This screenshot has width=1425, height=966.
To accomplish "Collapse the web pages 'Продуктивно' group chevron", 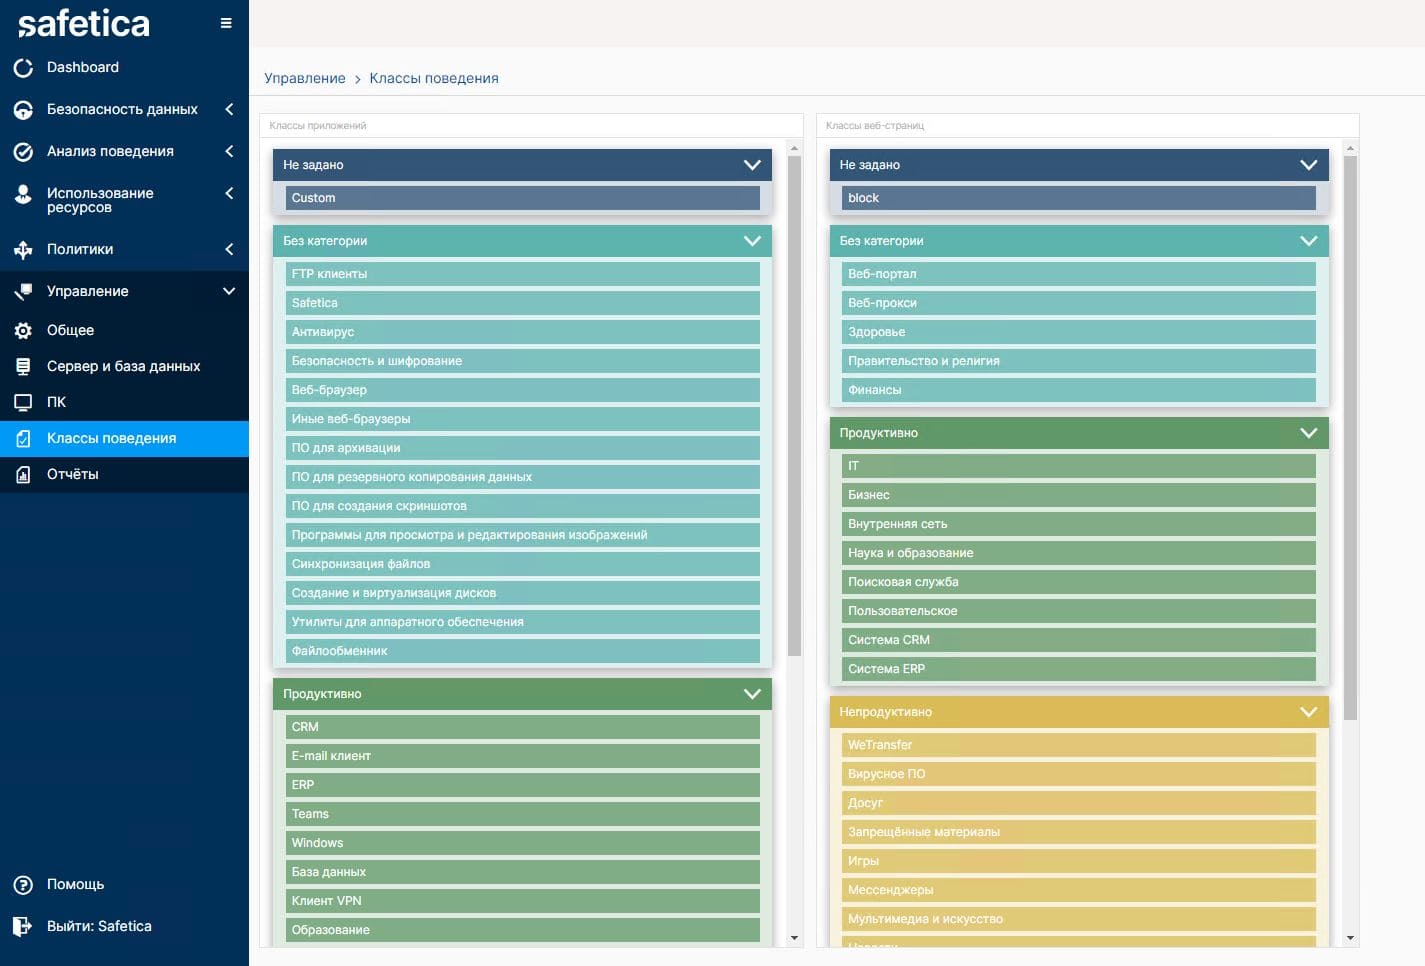I will point(1308,433).
